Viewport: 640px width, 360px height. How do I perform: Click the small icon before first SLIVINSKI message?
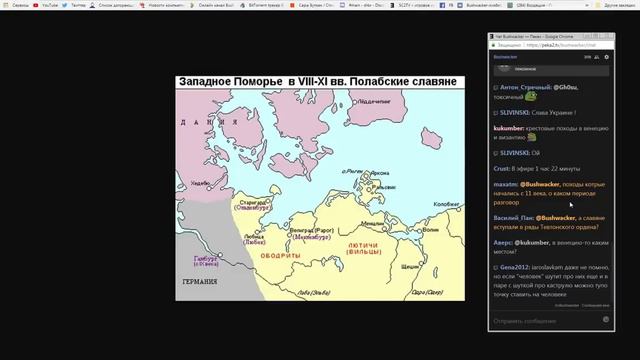496,113
